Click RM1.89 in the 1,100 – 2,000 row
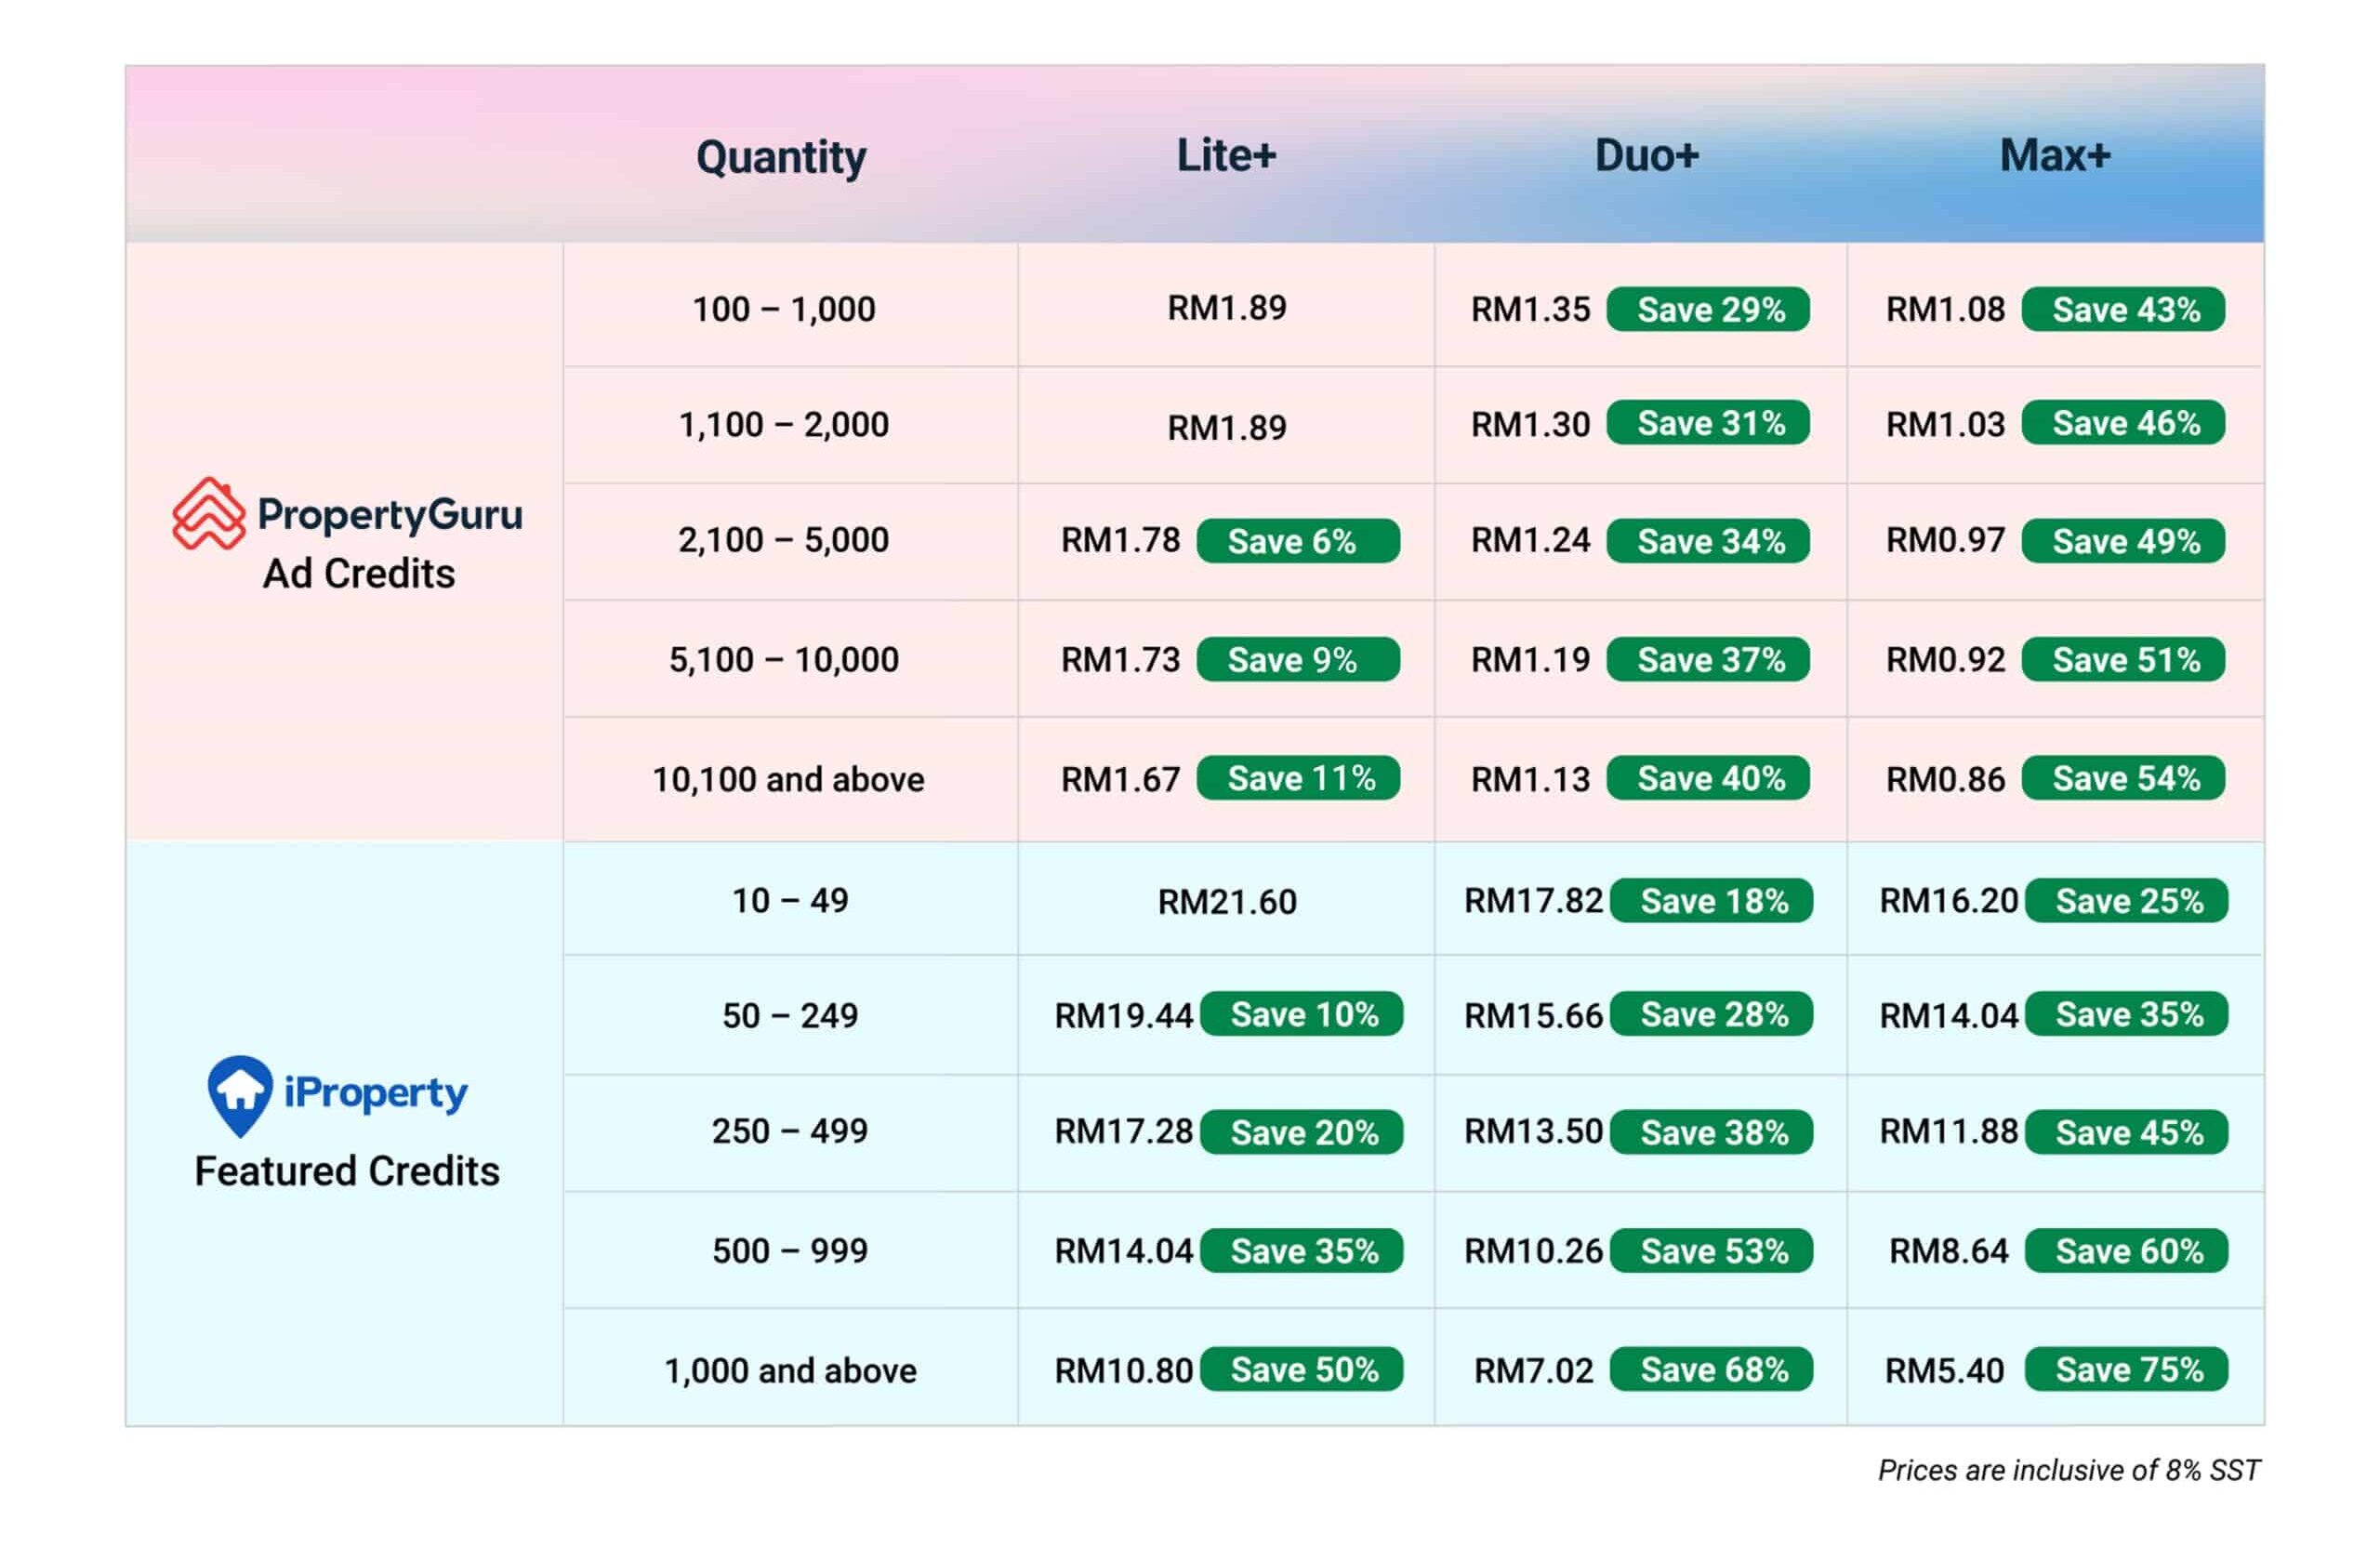The image size is (2380, 1547). 1227,428
